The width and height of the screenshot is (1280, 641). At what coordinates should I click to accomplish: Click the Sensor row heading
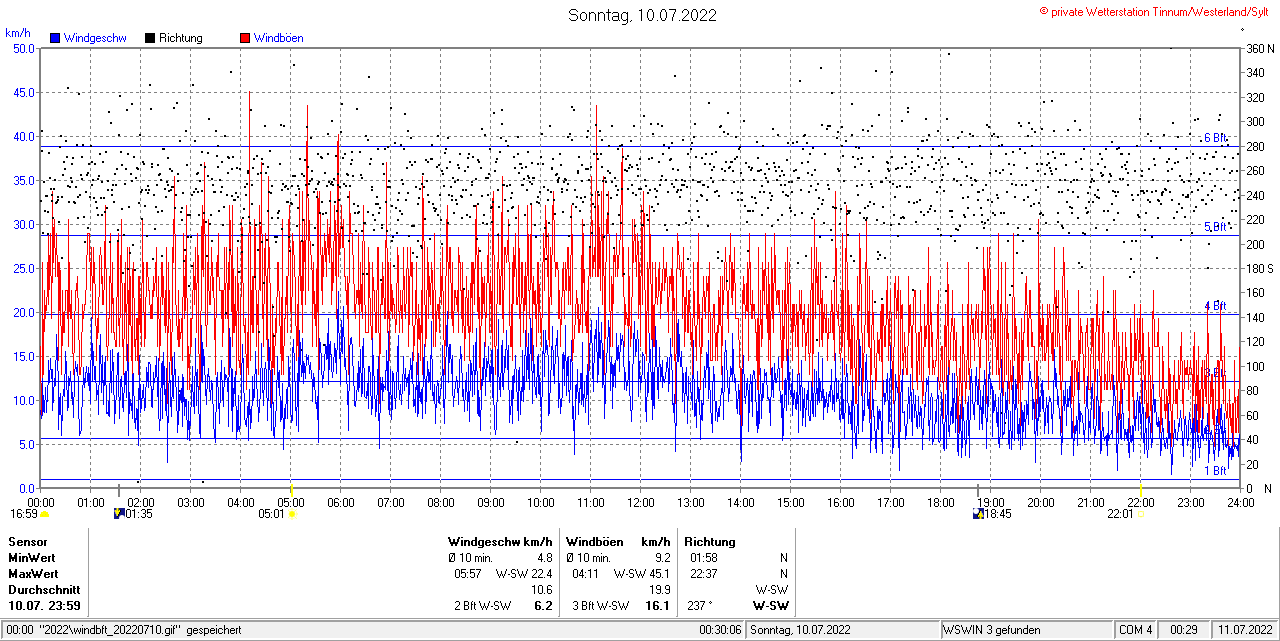pos(28,541)
